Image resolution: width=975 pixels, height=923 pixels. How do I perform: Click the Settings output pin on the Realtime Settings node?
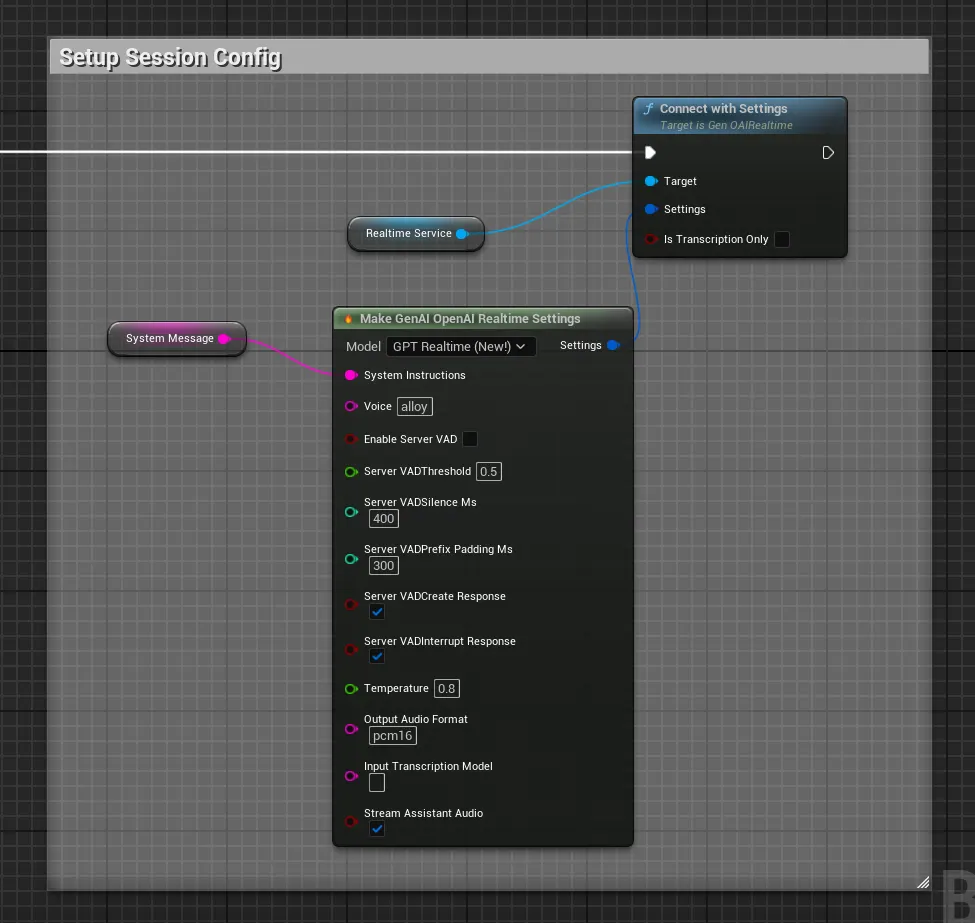tap(613, 345)
